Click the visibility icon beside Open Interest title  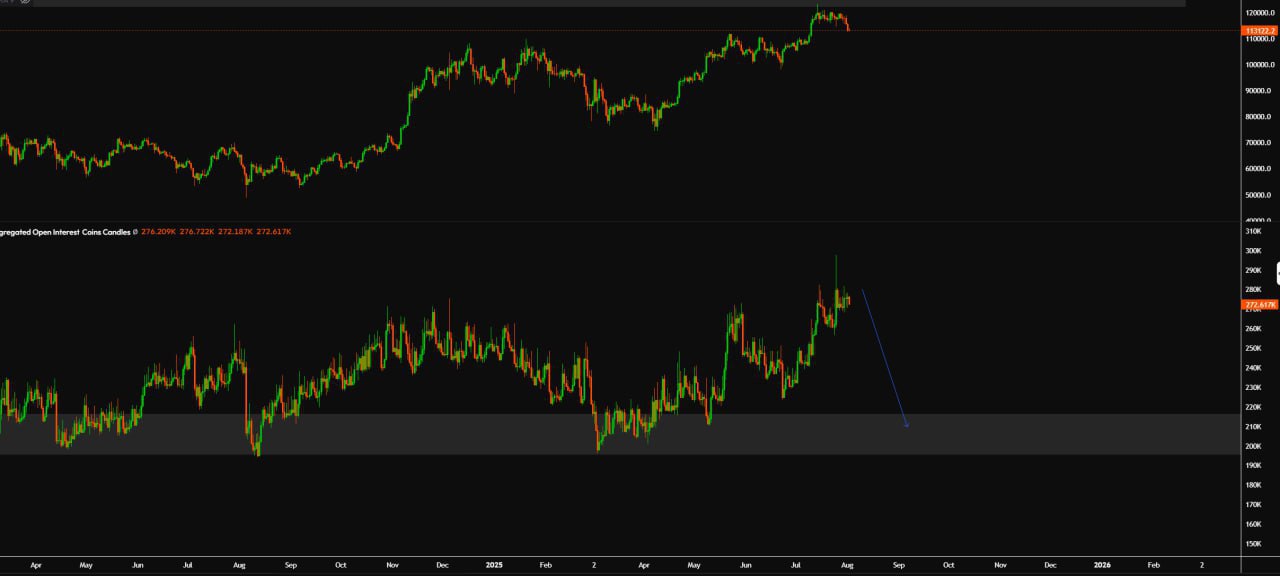(x=135, y=232)
